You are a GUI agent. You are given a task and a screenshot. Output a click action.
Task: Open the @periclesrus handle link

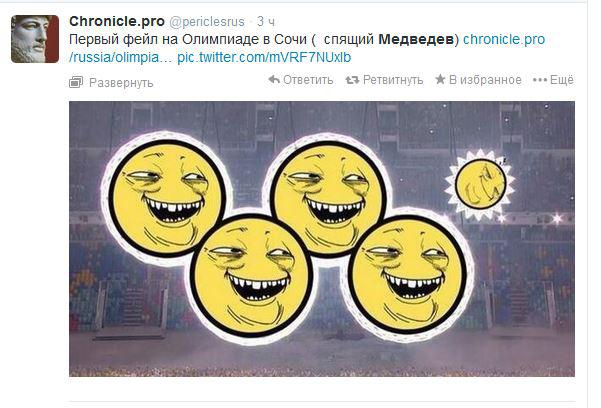coord(207,22)
